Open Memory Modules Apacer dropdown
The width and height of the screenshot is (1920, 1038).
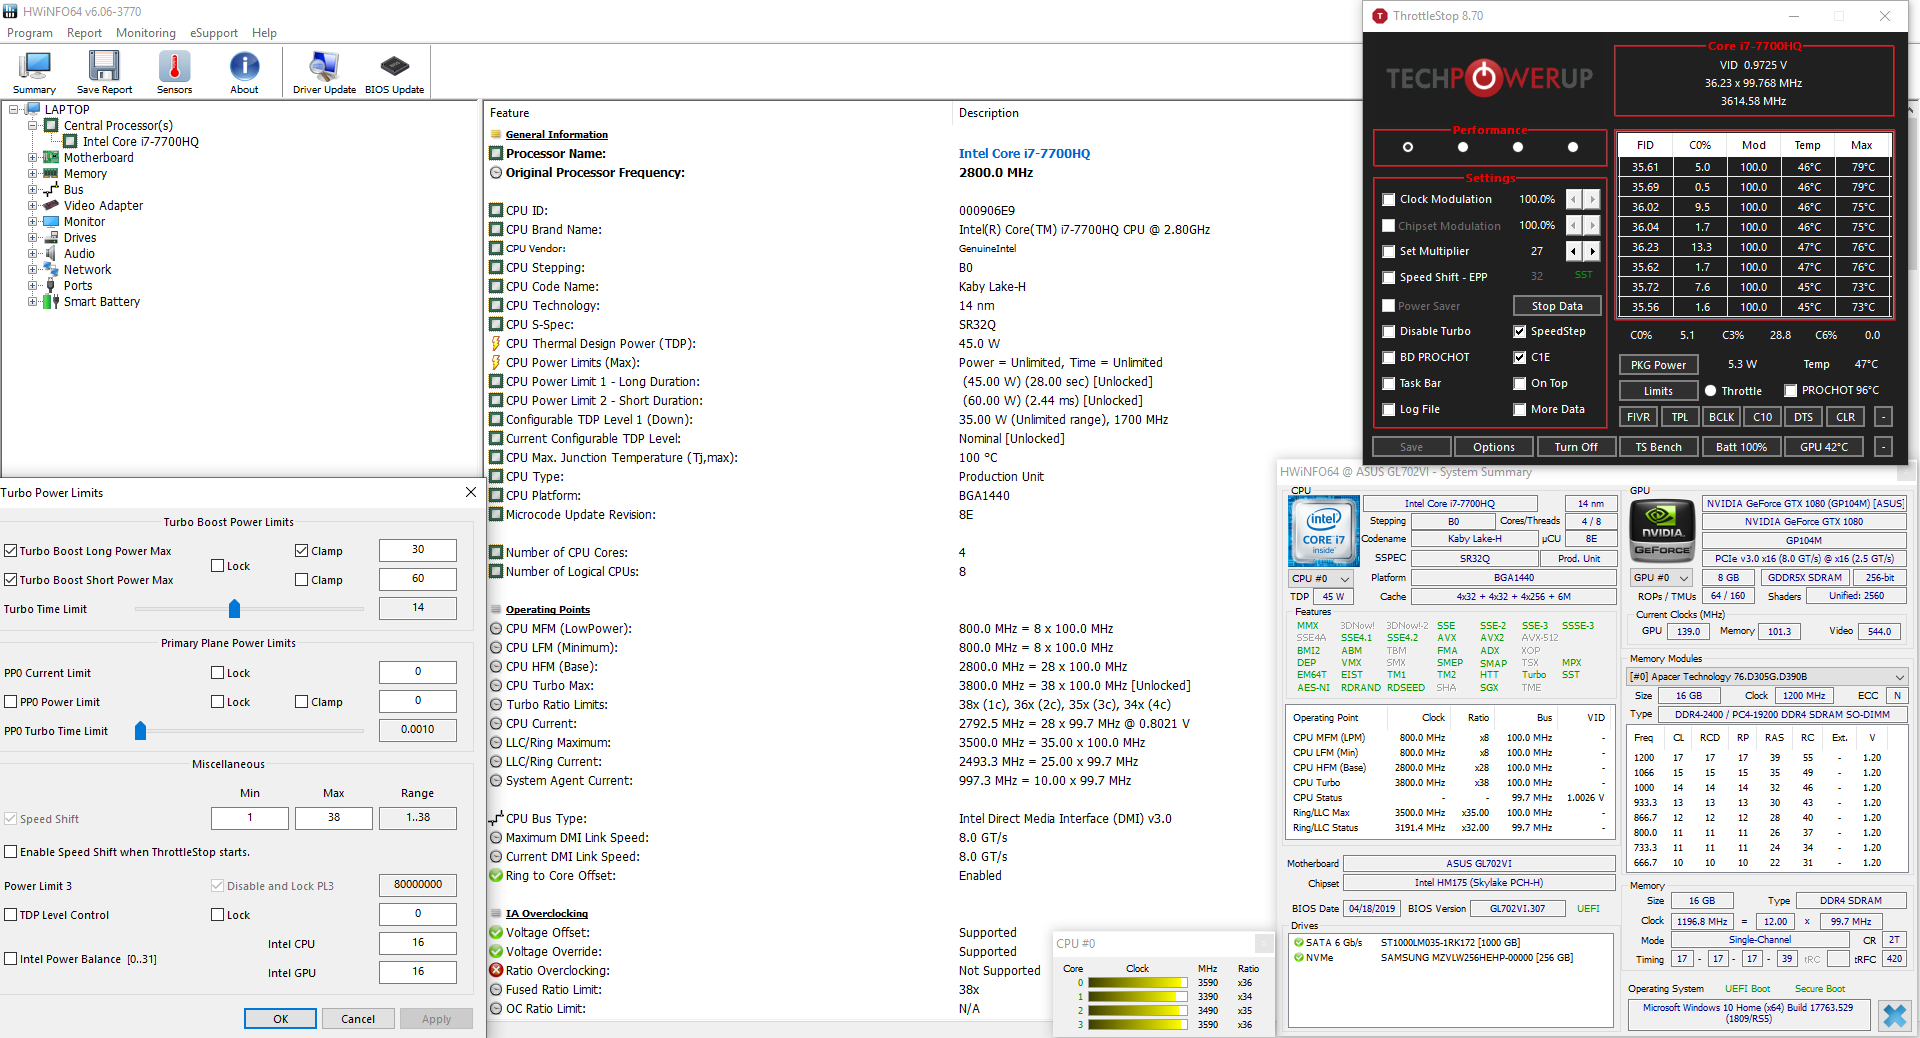1768,677
